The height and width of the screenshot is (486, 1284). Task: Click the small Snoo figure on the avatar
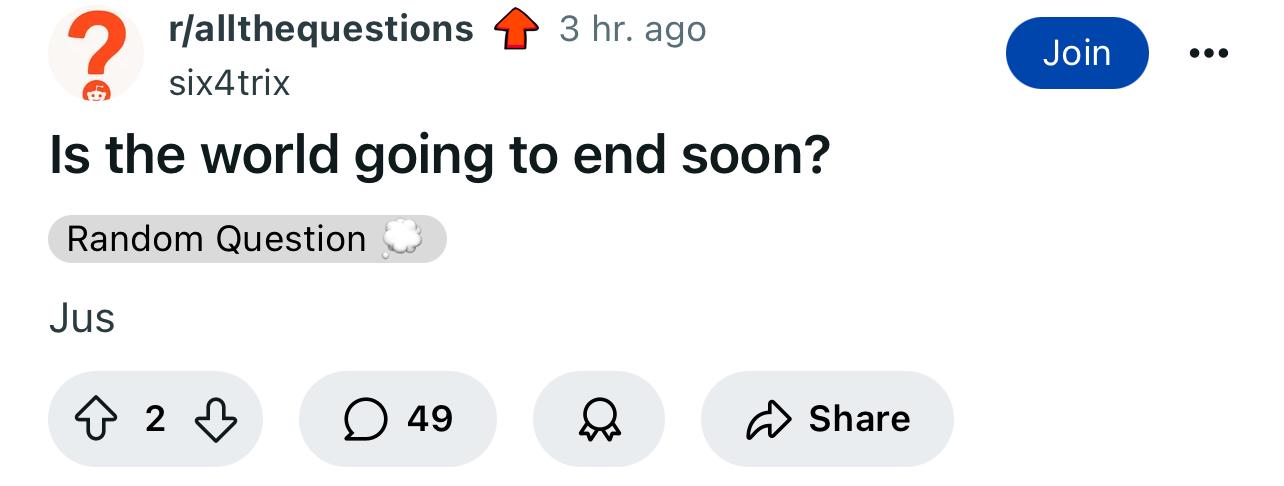pos(97,93)
